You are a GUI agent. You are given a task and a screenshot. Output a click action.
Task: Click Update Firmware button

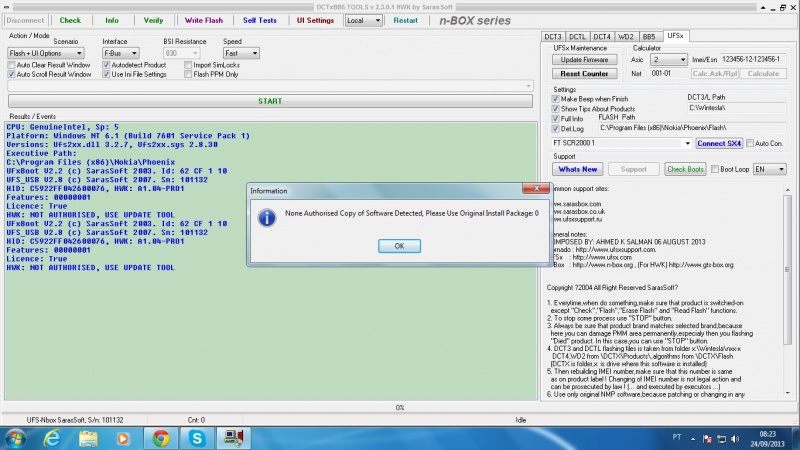pos(584,60)
